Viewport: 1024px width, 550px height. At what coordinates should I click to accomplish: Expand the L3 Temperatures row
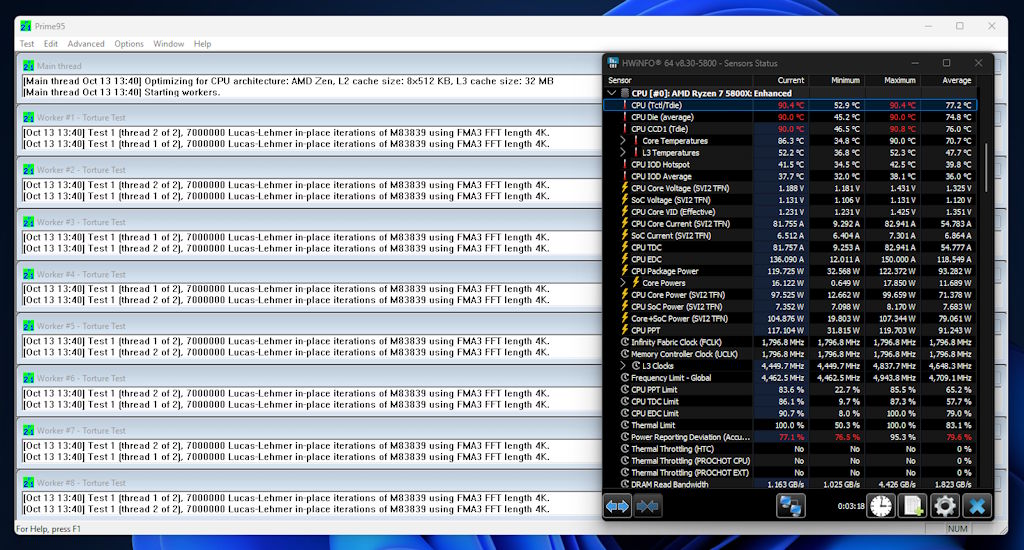coord(623,153)
